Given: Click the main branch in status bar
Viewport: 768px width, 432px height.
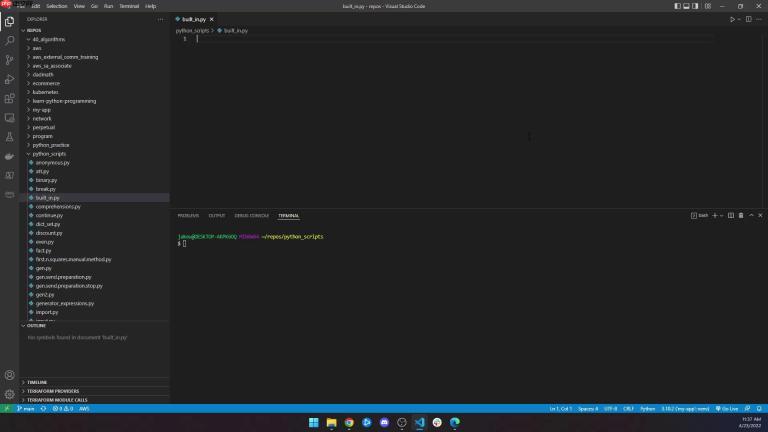Looking at the screenshot, I should [26, 408].
